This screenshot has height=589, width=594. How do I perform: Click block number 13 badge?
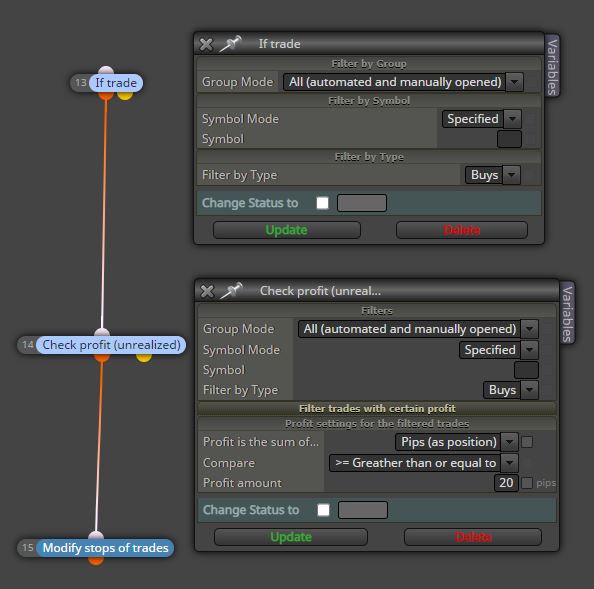point(80,83)
